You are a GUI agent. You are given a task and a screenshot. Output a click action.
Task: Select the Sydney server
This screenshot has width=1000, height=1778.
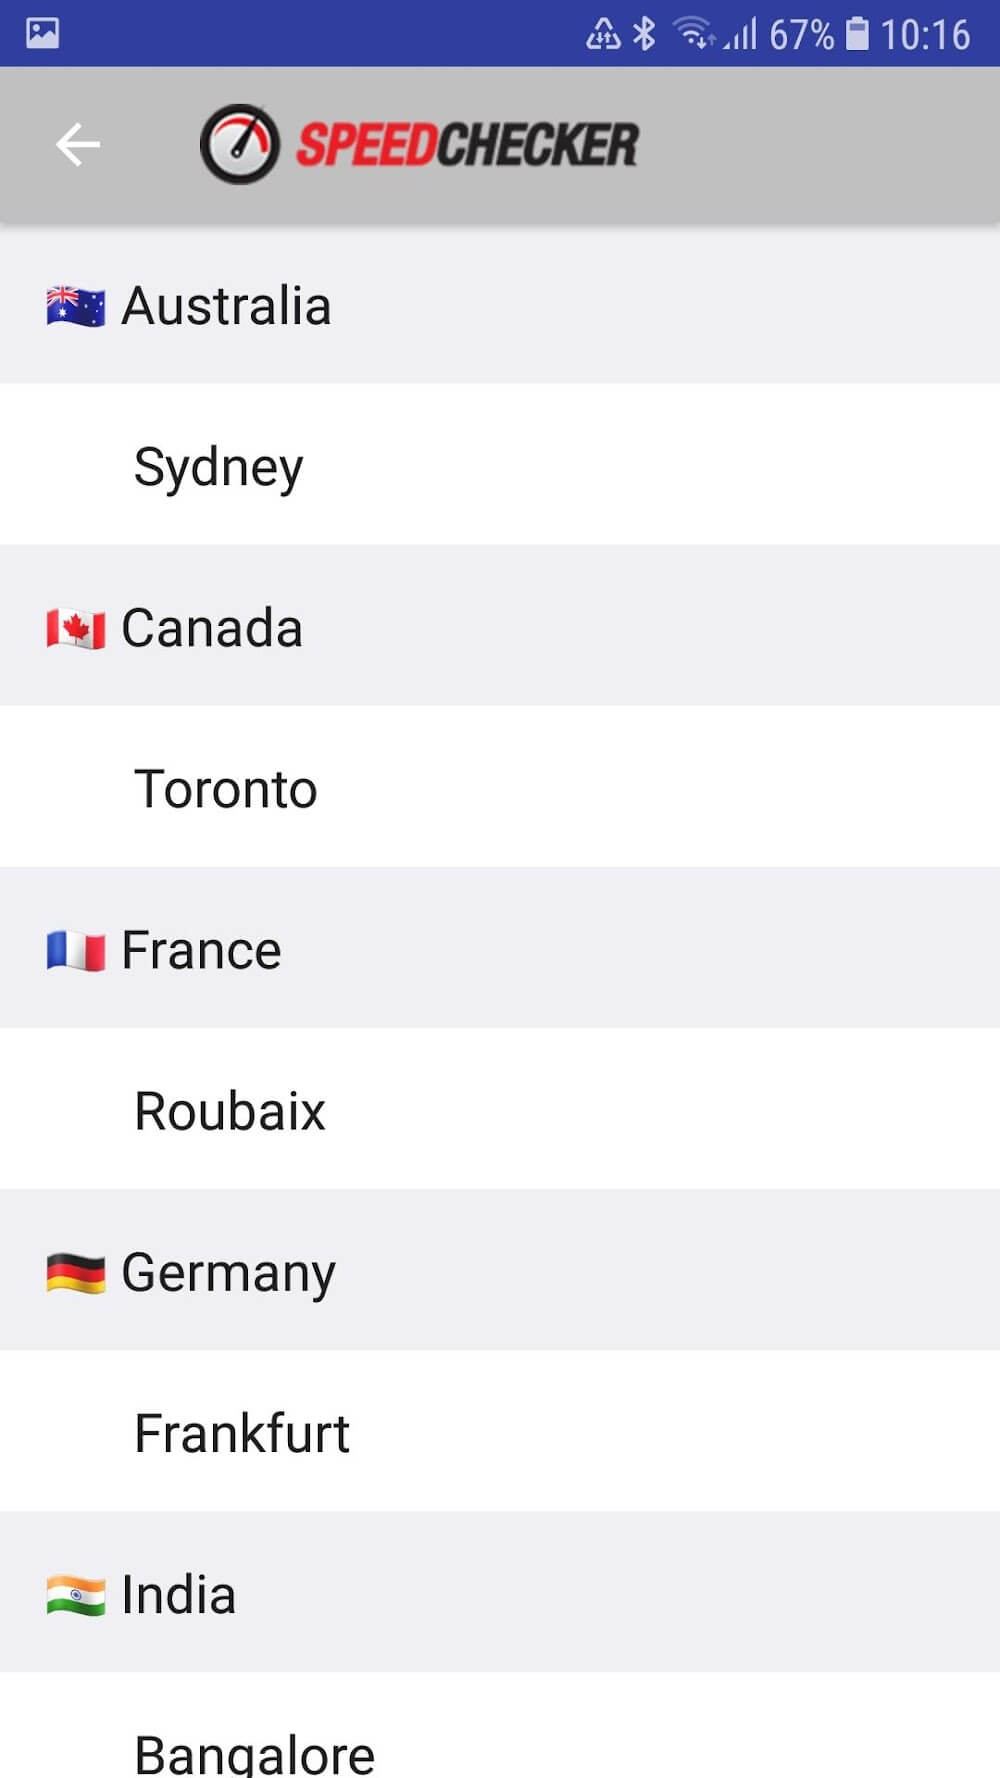219,466
